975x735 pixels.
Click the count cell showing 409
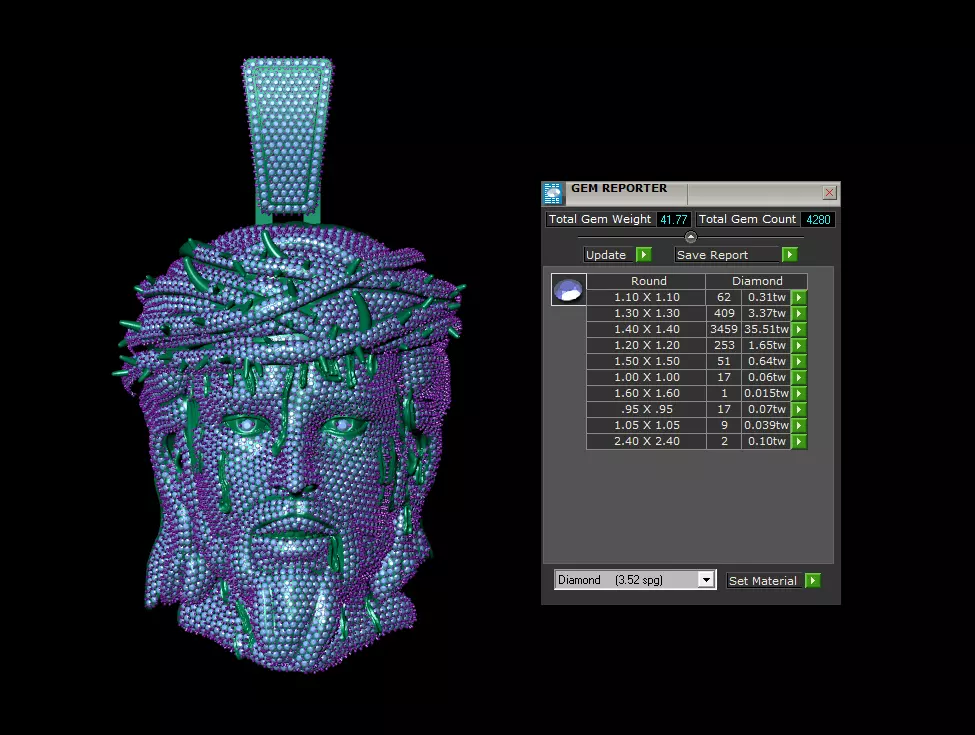724,313
